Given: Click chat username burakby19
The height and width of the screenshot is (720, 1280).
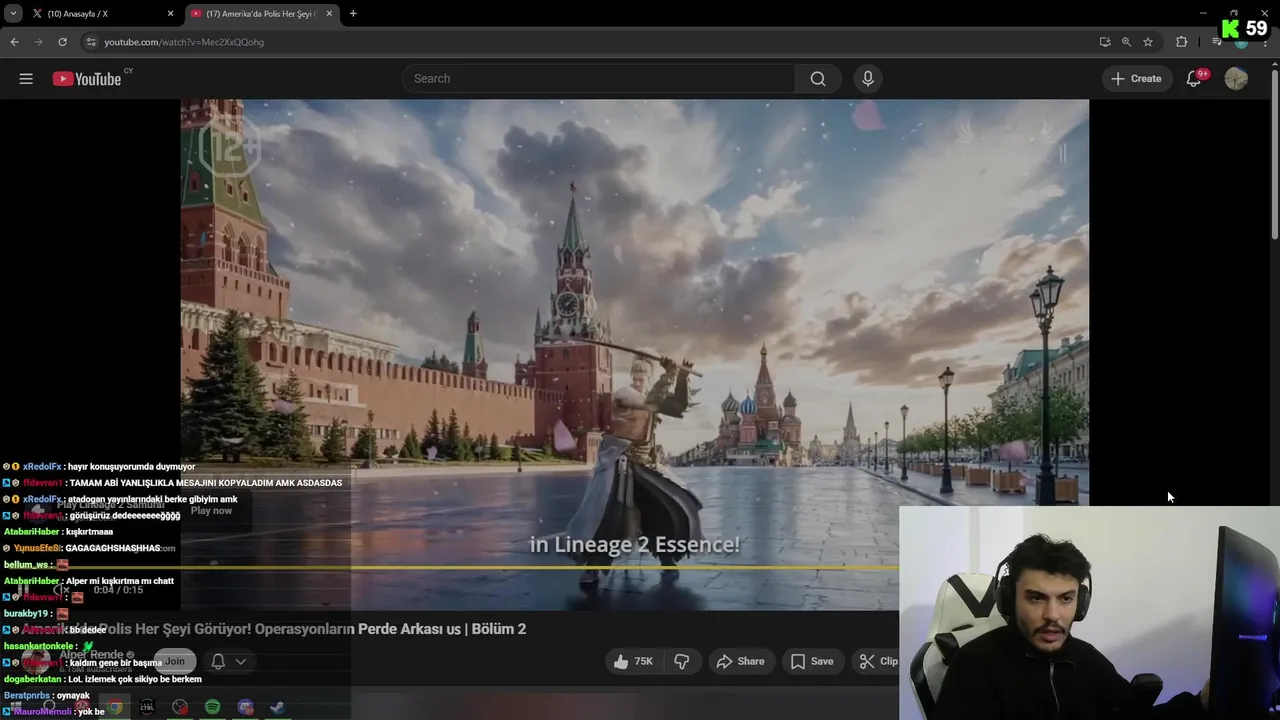Looking at the screenshot, I should click(26, 613).
